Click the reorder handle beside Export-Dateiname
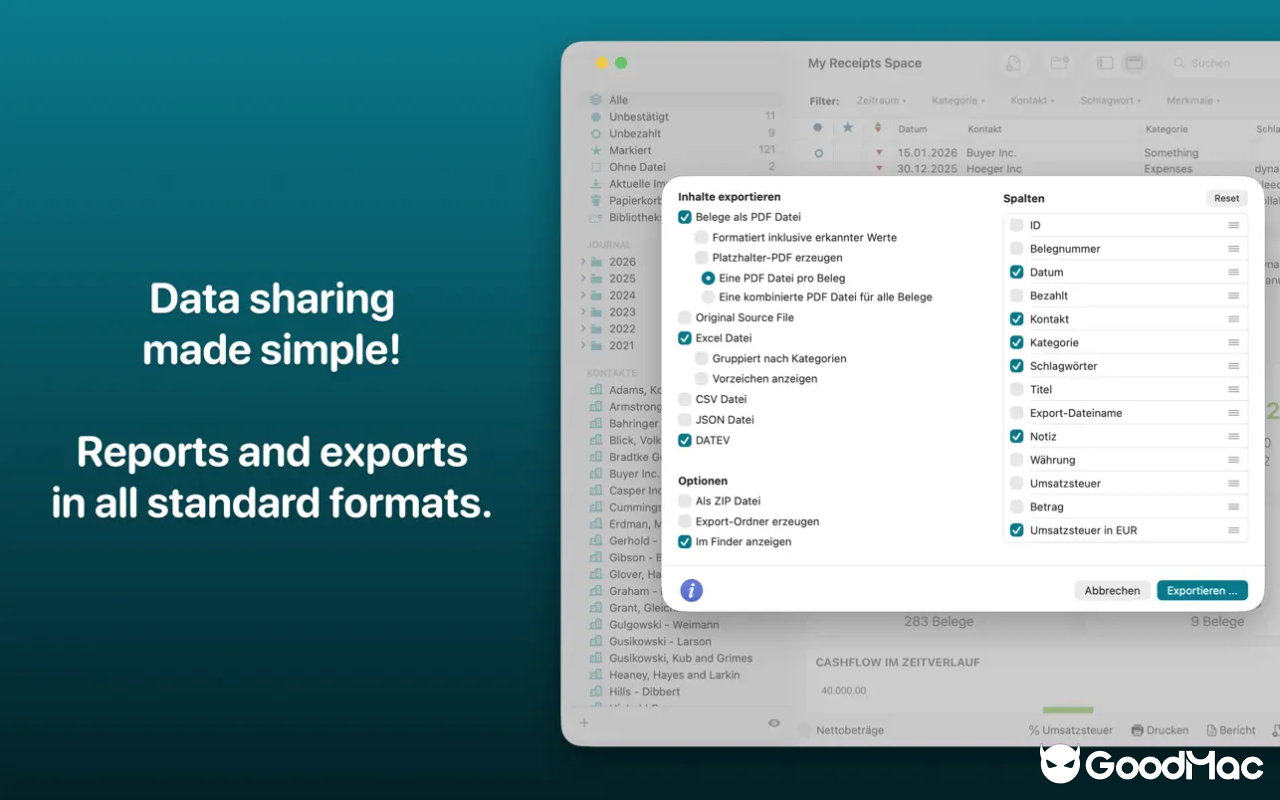This screenshot has height=800, width=1280. click(x=1234, y=413)
